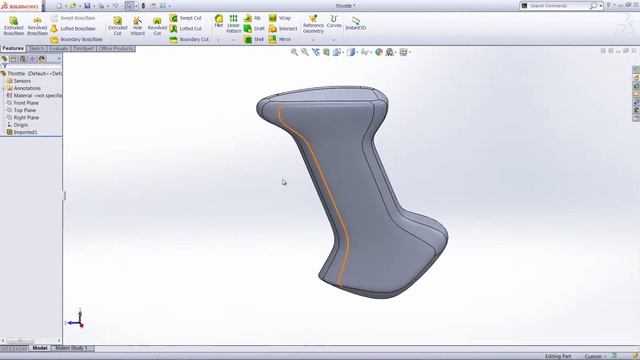Open Apply Scene dropdown
The height and width of the screenshot is (360, 640).
(391, 52)
